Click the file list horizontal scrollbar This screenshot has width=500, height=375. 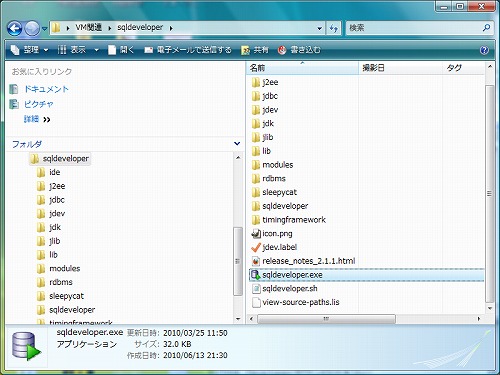coord(326,319)
